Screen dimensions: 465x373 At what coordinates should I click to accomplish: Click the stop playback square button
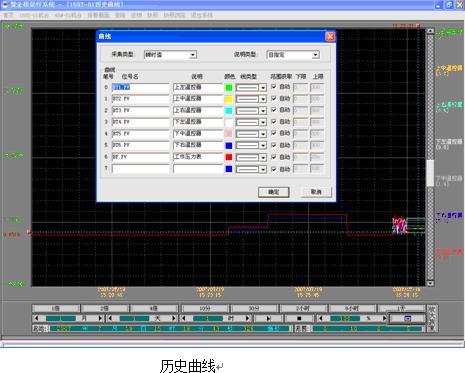coord(299,318)
